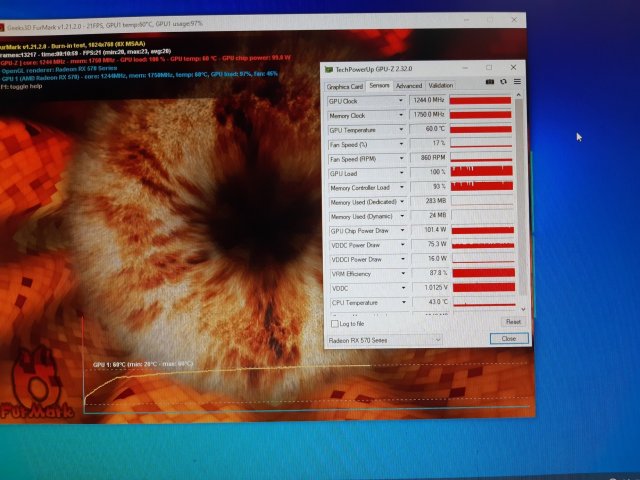Screen dimensions: 640x480
Task: Click the GPU-Z title bar app icon
Action: click(329, 69)
